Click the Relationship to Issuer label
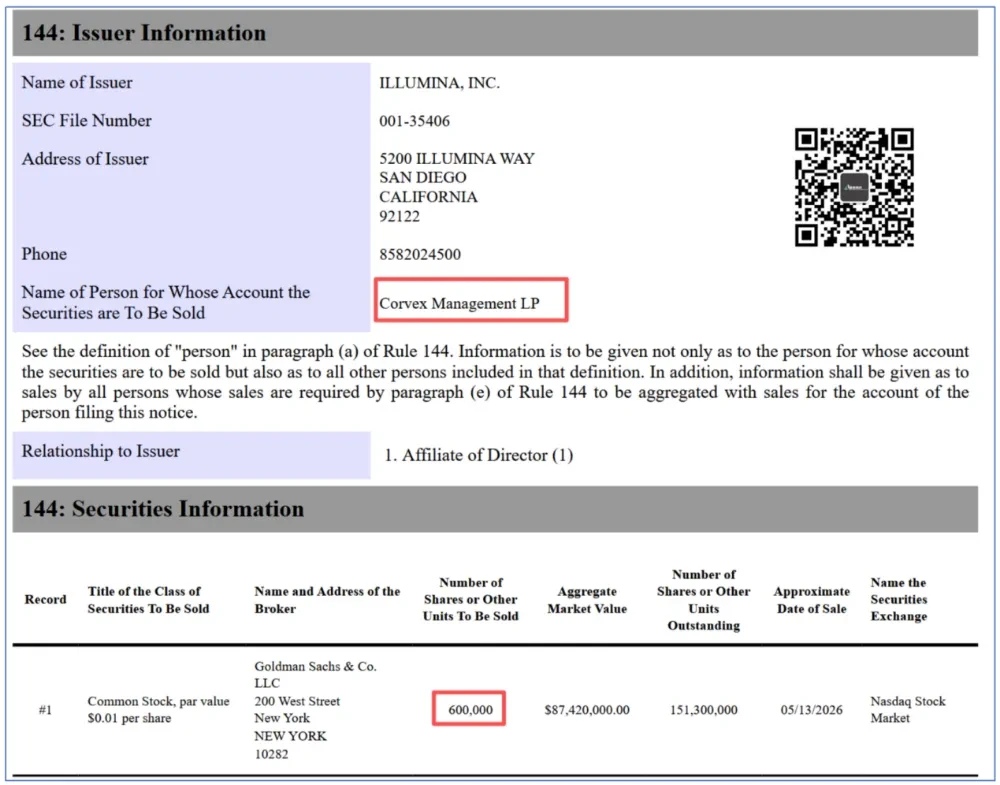 pos(101,451)
